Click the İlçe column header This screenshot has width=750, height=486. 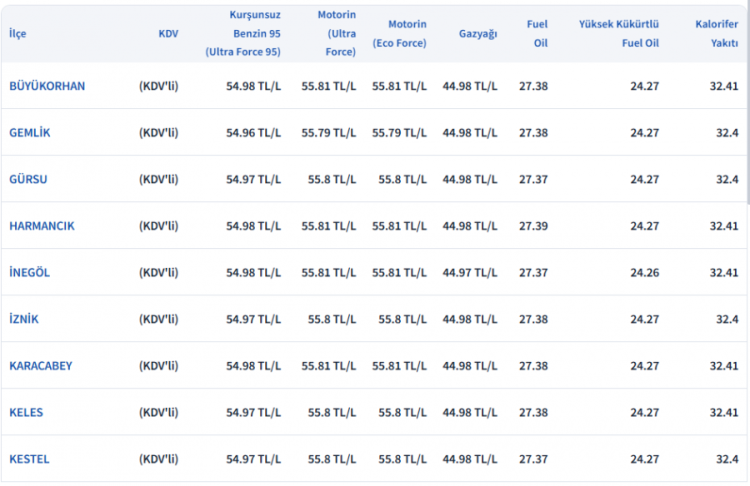point(18,34)
